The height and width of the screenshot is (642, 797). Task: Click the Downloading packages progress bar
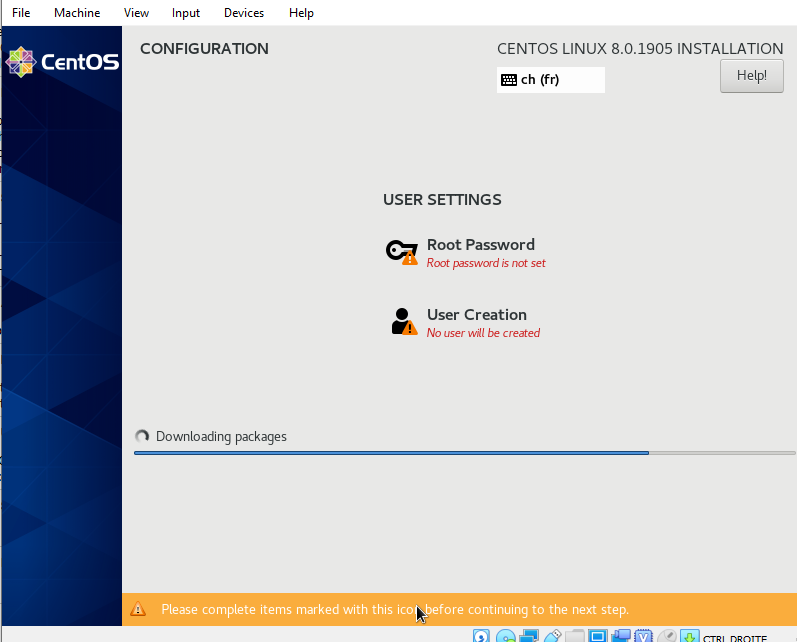pyautogui.click(x=465, y=453)
